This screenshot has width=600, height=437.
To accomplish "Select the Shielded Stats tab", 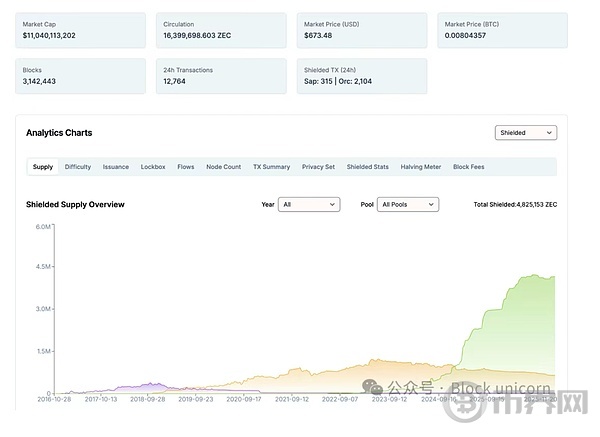I will (368, 167).
